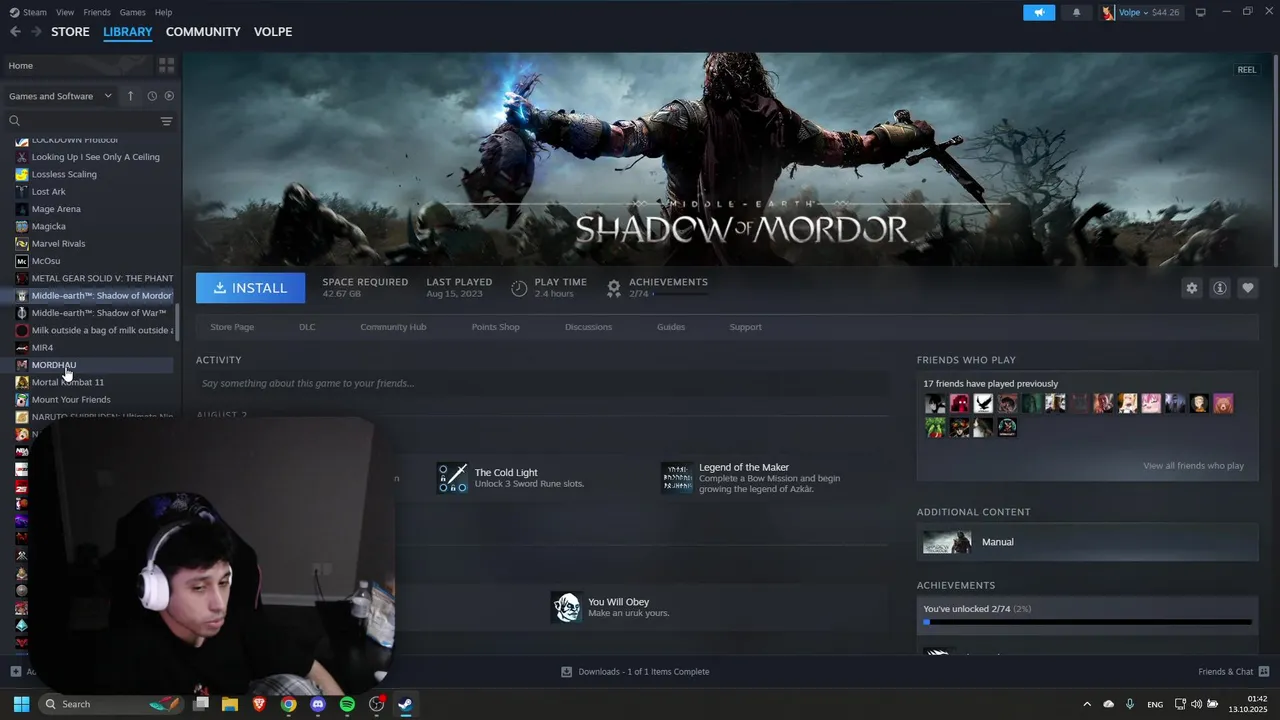Image resolution: width=1280 pixels, height=720 pixels.
Task: Click the Play Time clock icon
Action: (519, 288)
